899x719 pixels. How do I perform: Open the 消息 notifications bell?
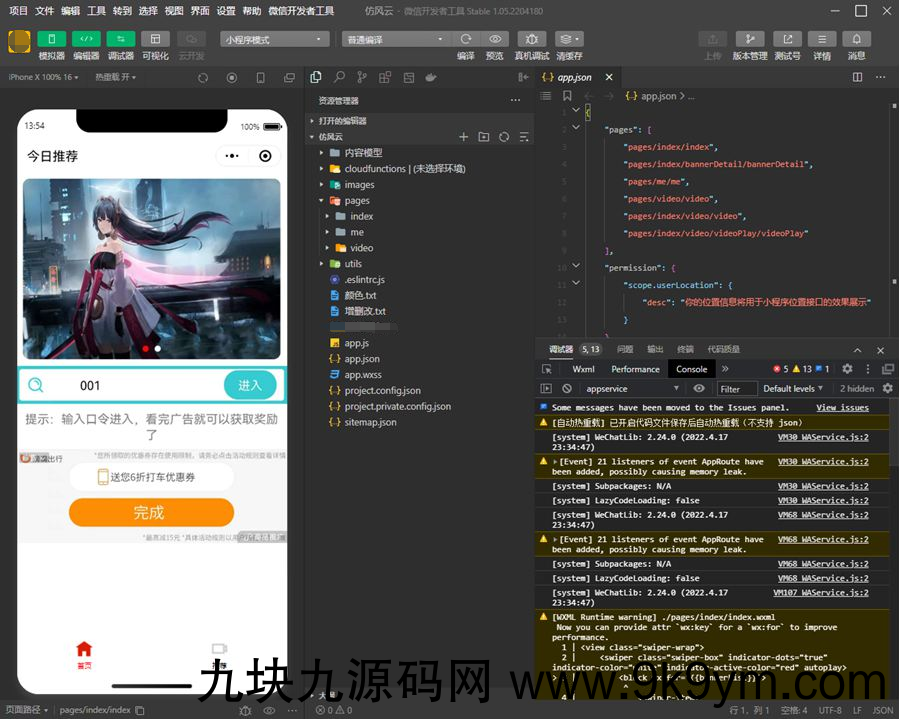point(856,39)
